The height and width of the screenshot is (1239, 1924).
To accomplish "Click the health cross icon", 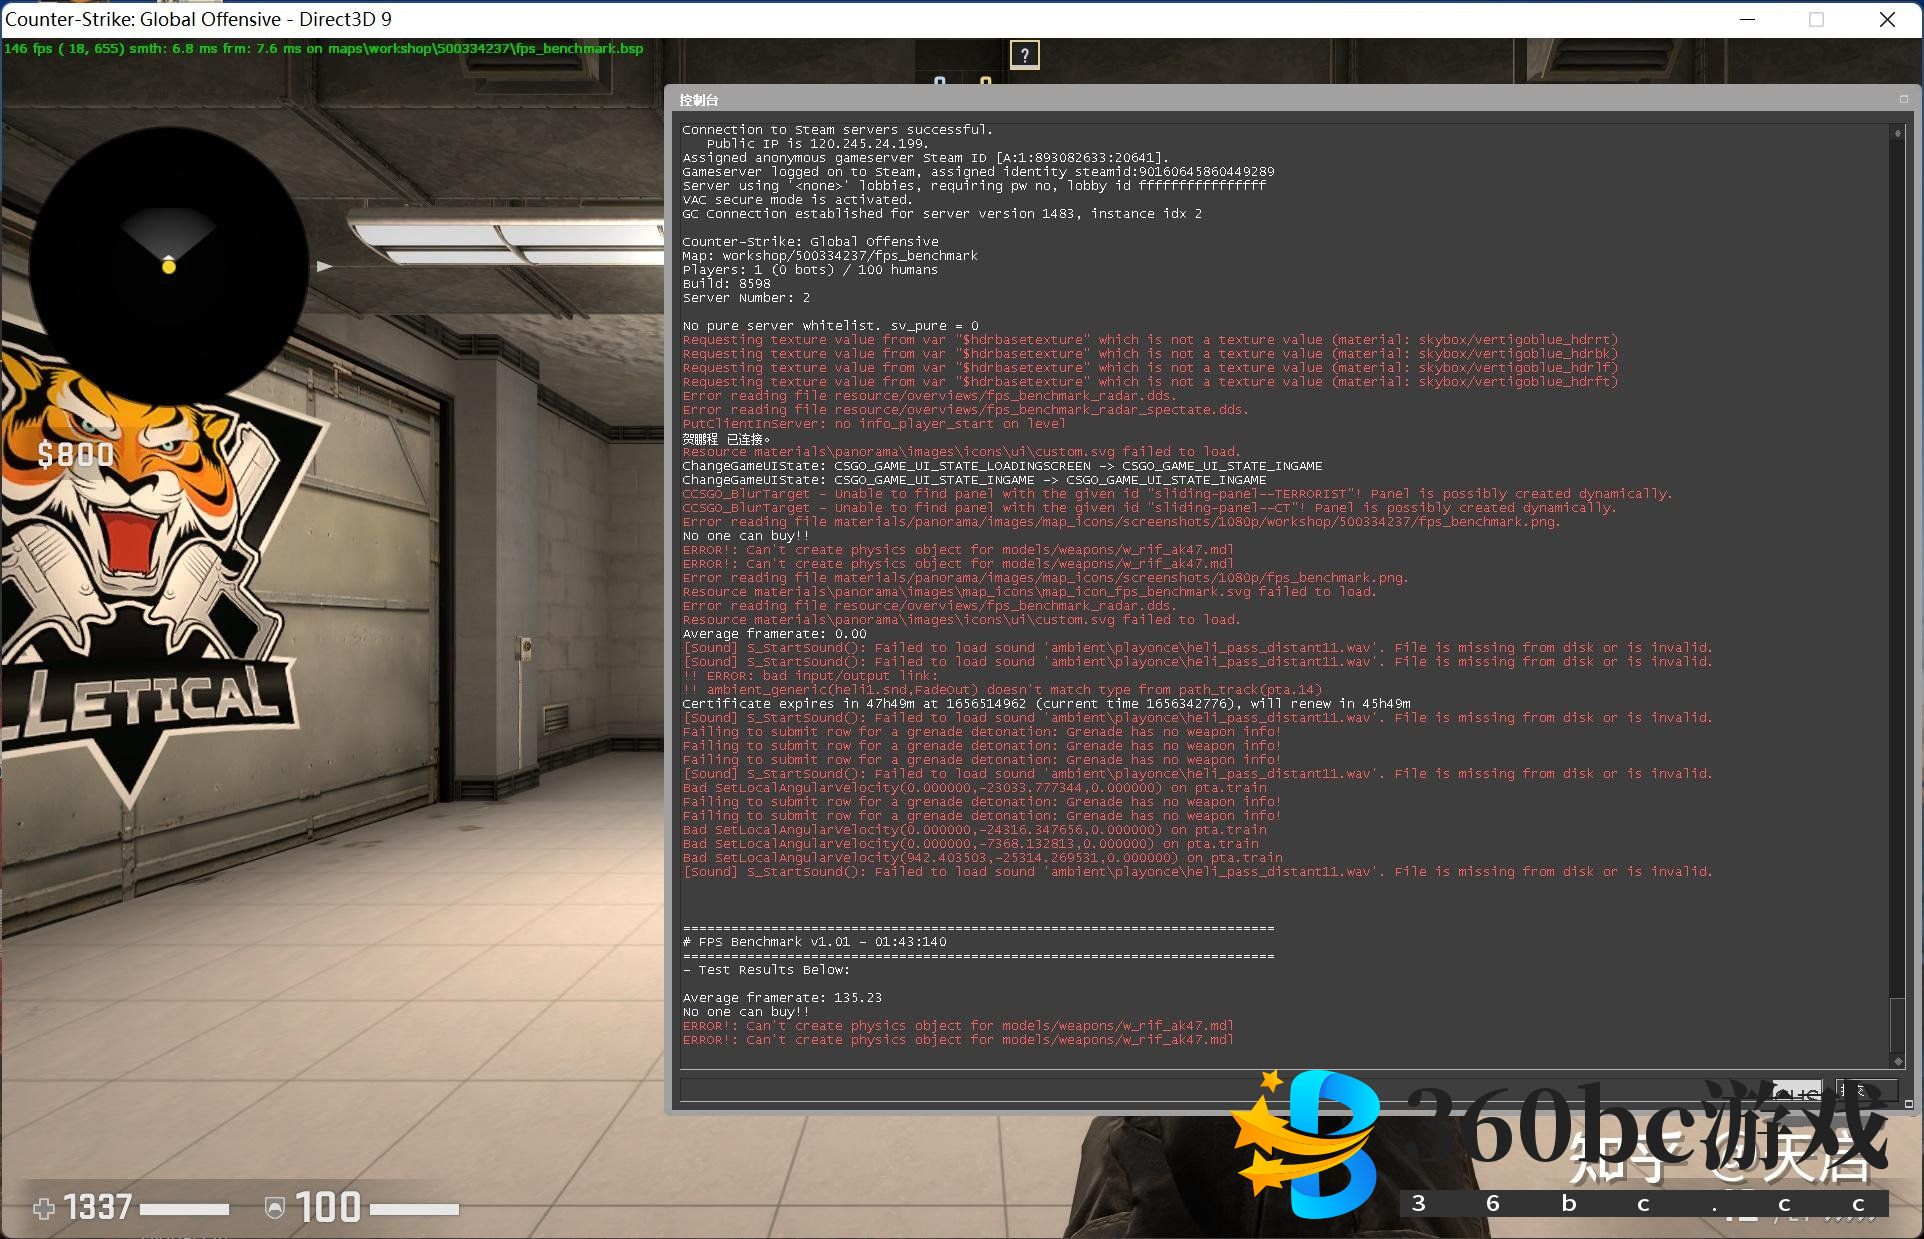I will (x=44, y=1209).
